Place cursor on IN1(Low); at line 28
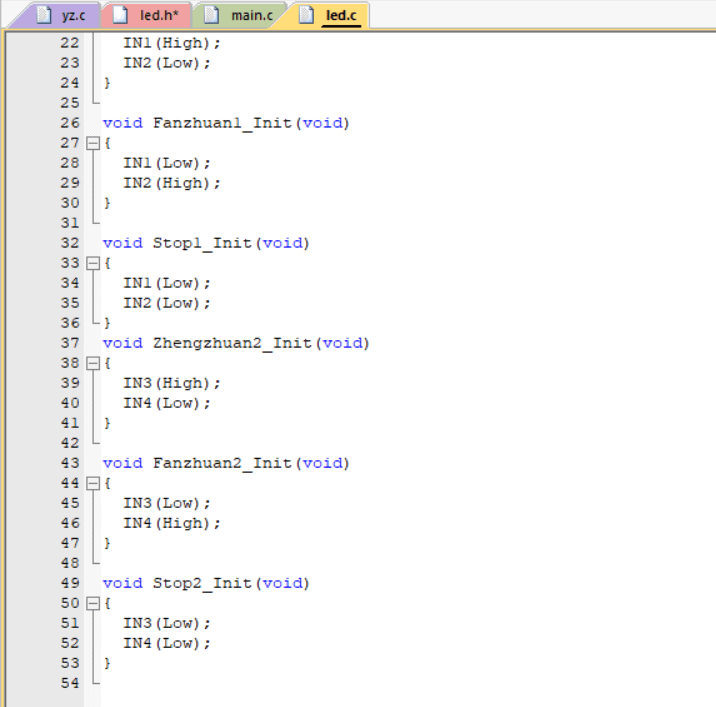 [x=167, y=163]
